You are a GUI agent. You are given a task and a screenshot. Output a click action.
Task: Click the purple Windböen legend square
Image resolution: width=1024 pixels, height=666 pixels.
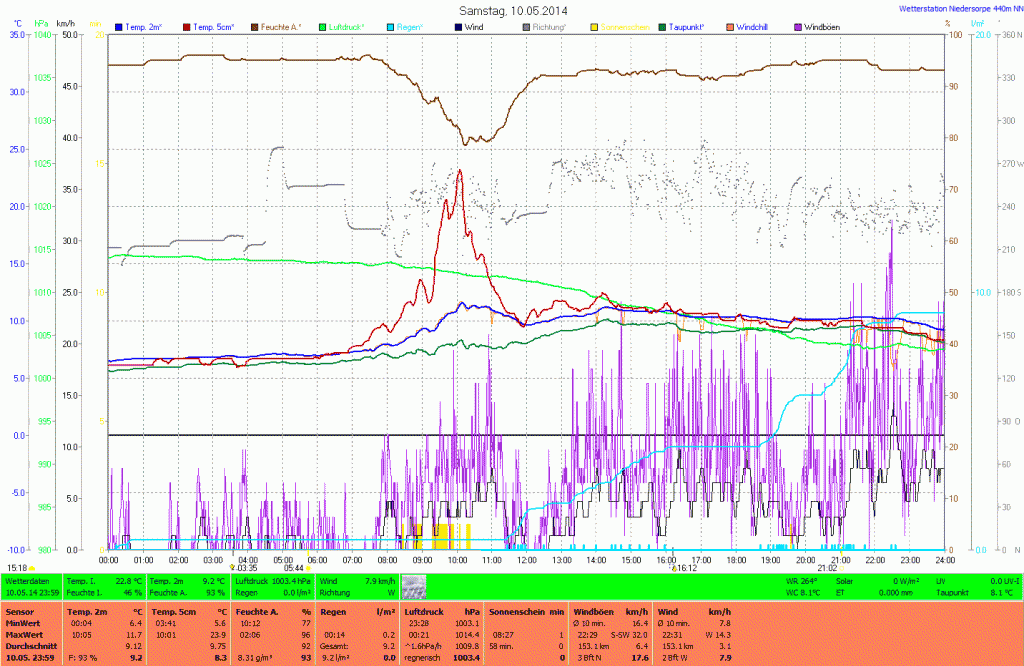798,26
